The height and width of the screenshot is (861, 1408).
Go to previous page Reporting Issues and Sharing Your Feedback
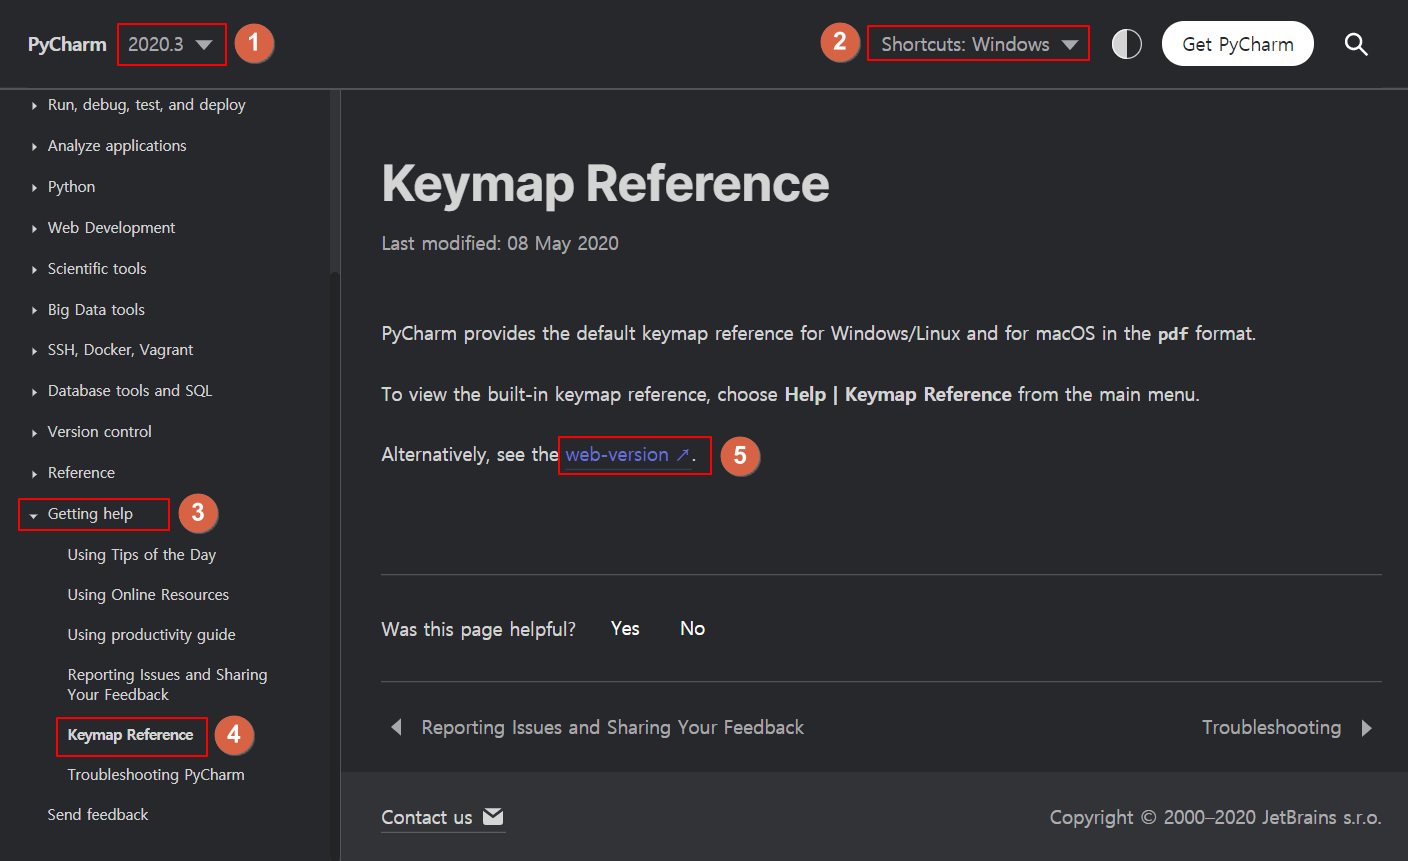point(612,728)
